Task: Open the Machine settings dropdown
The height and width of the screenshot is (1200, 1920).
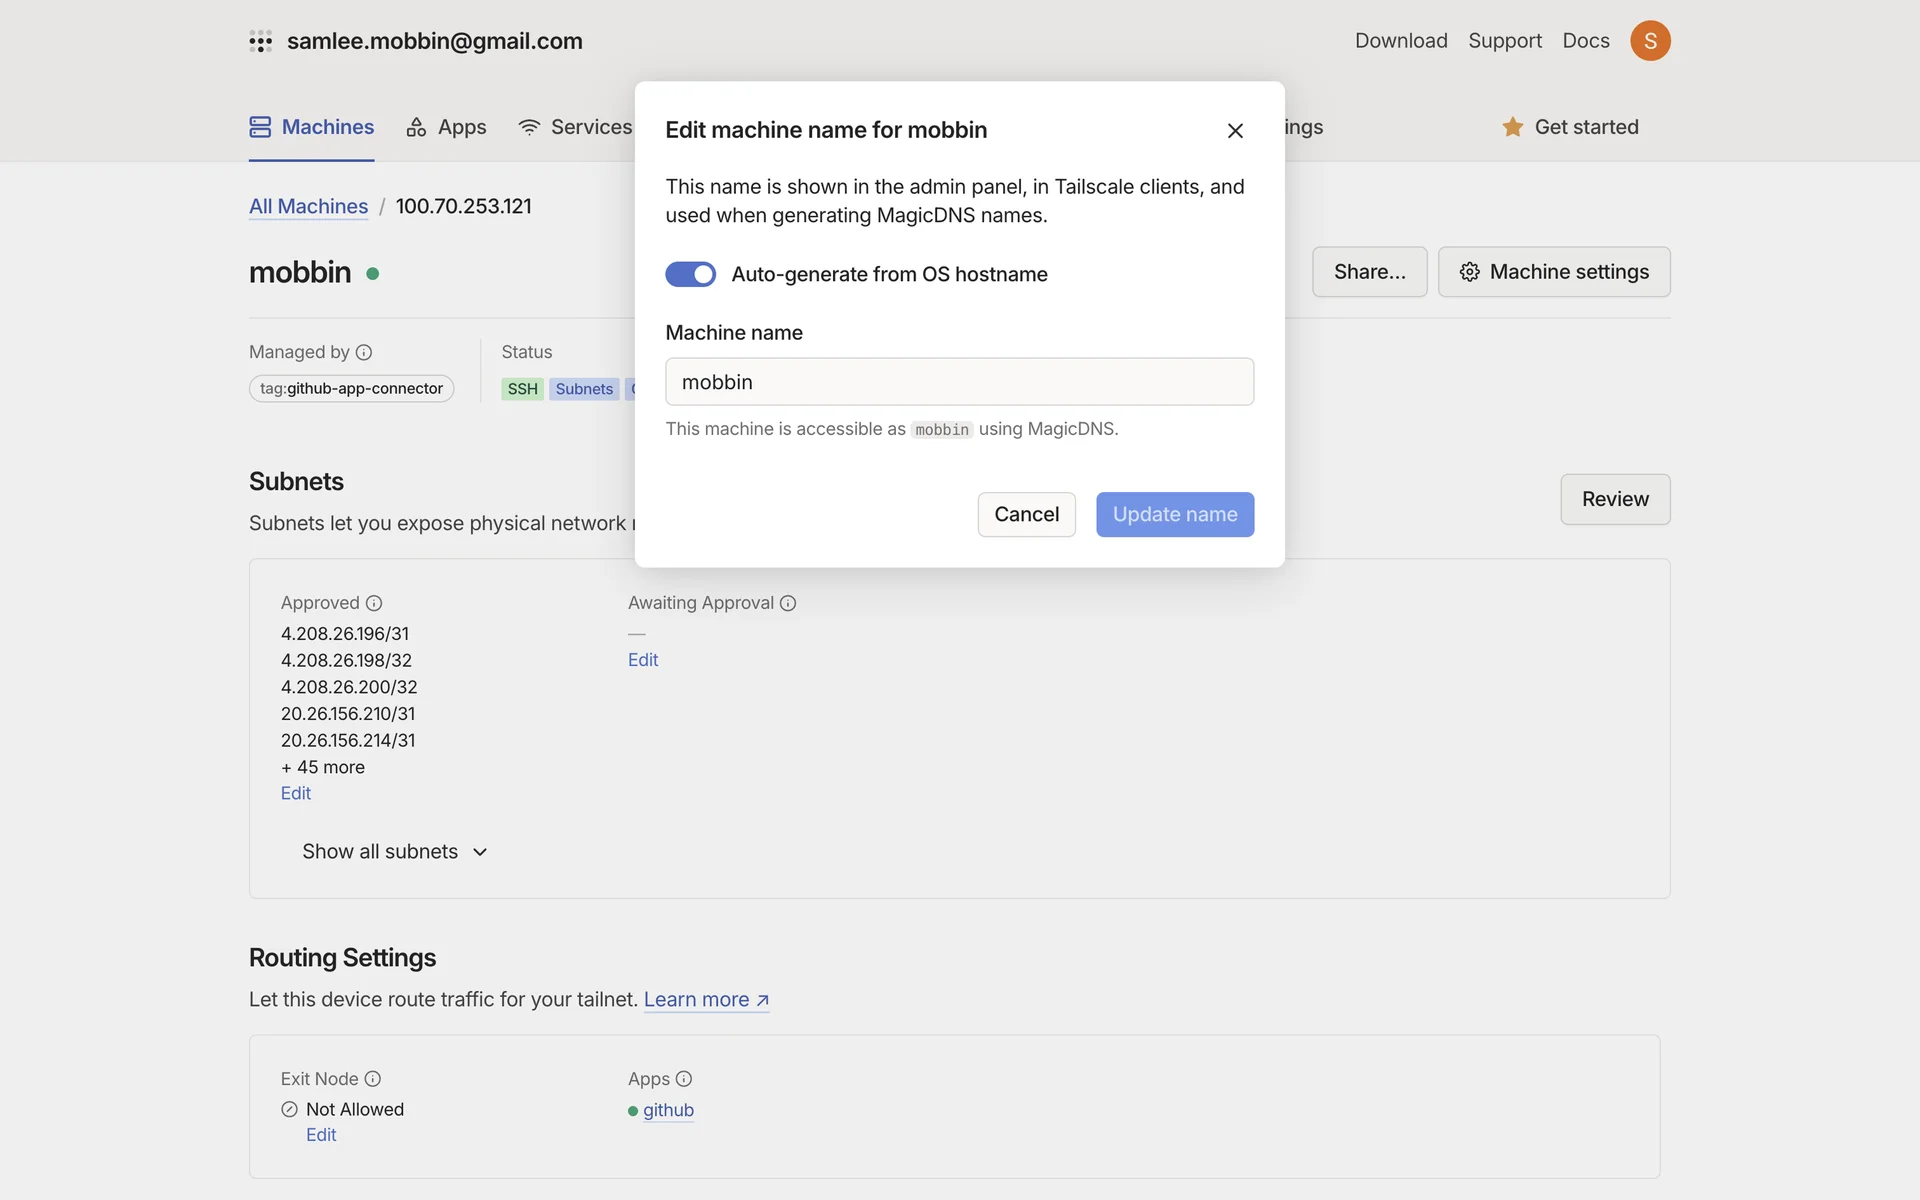Action: pyautogui.click(x=1554, y=272)
